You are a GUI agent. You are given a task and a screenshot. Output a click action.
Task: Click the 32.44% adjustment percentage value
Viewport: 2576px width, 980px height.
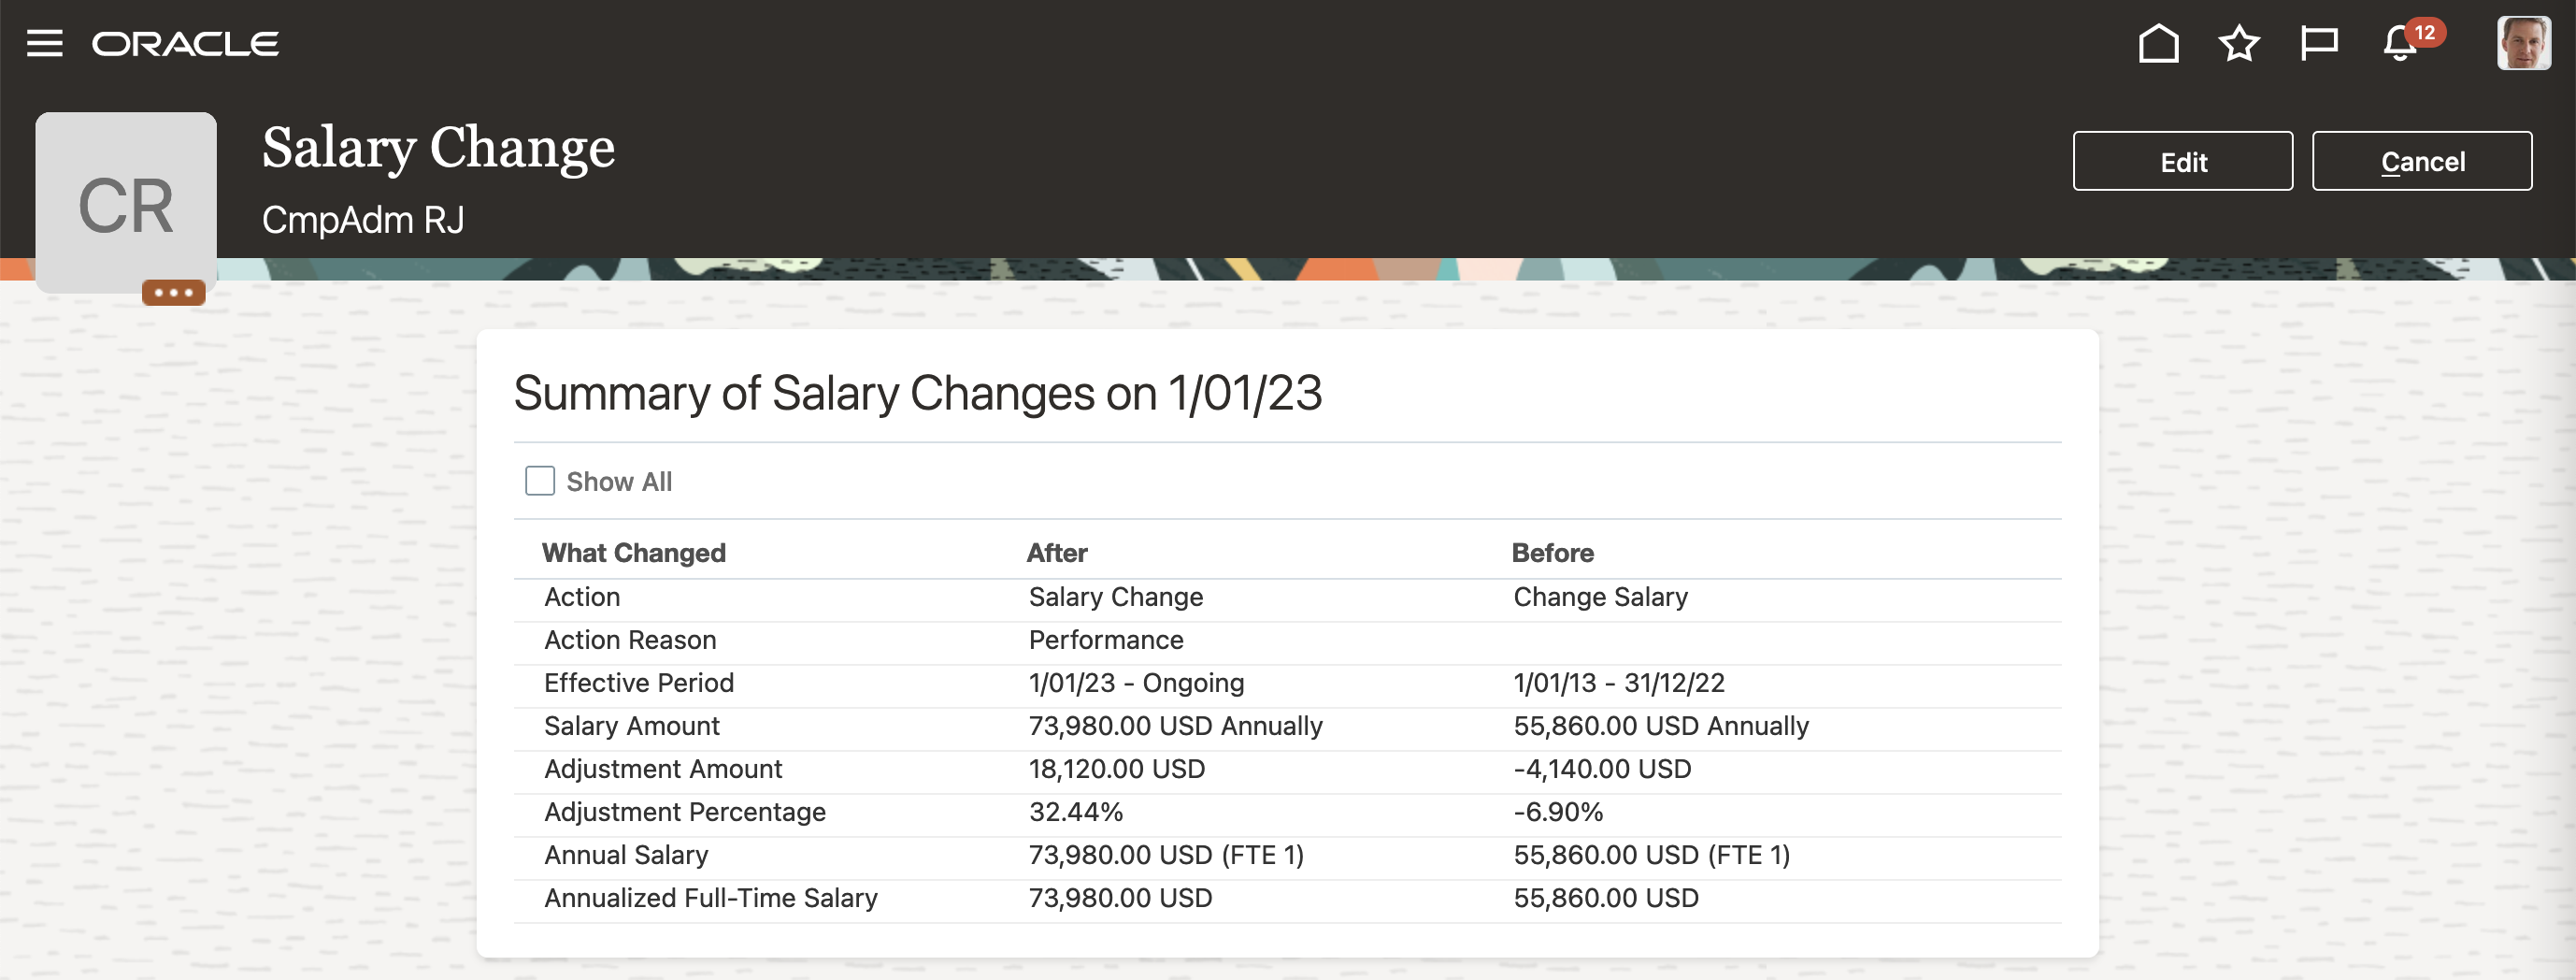(1076, 812)
